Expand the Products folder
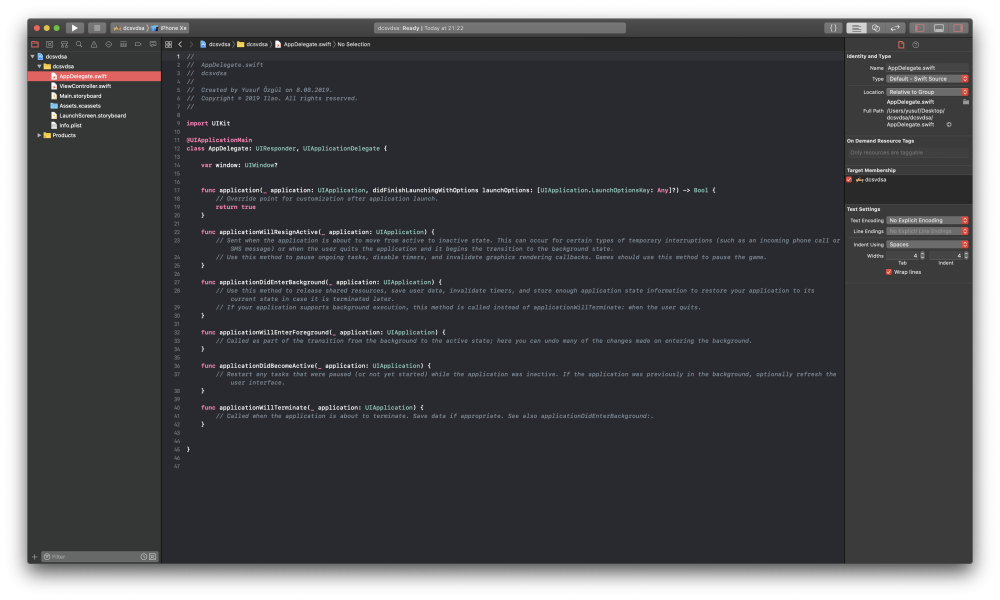This screenshot has height=600, width=1000. tap(40, 135)
